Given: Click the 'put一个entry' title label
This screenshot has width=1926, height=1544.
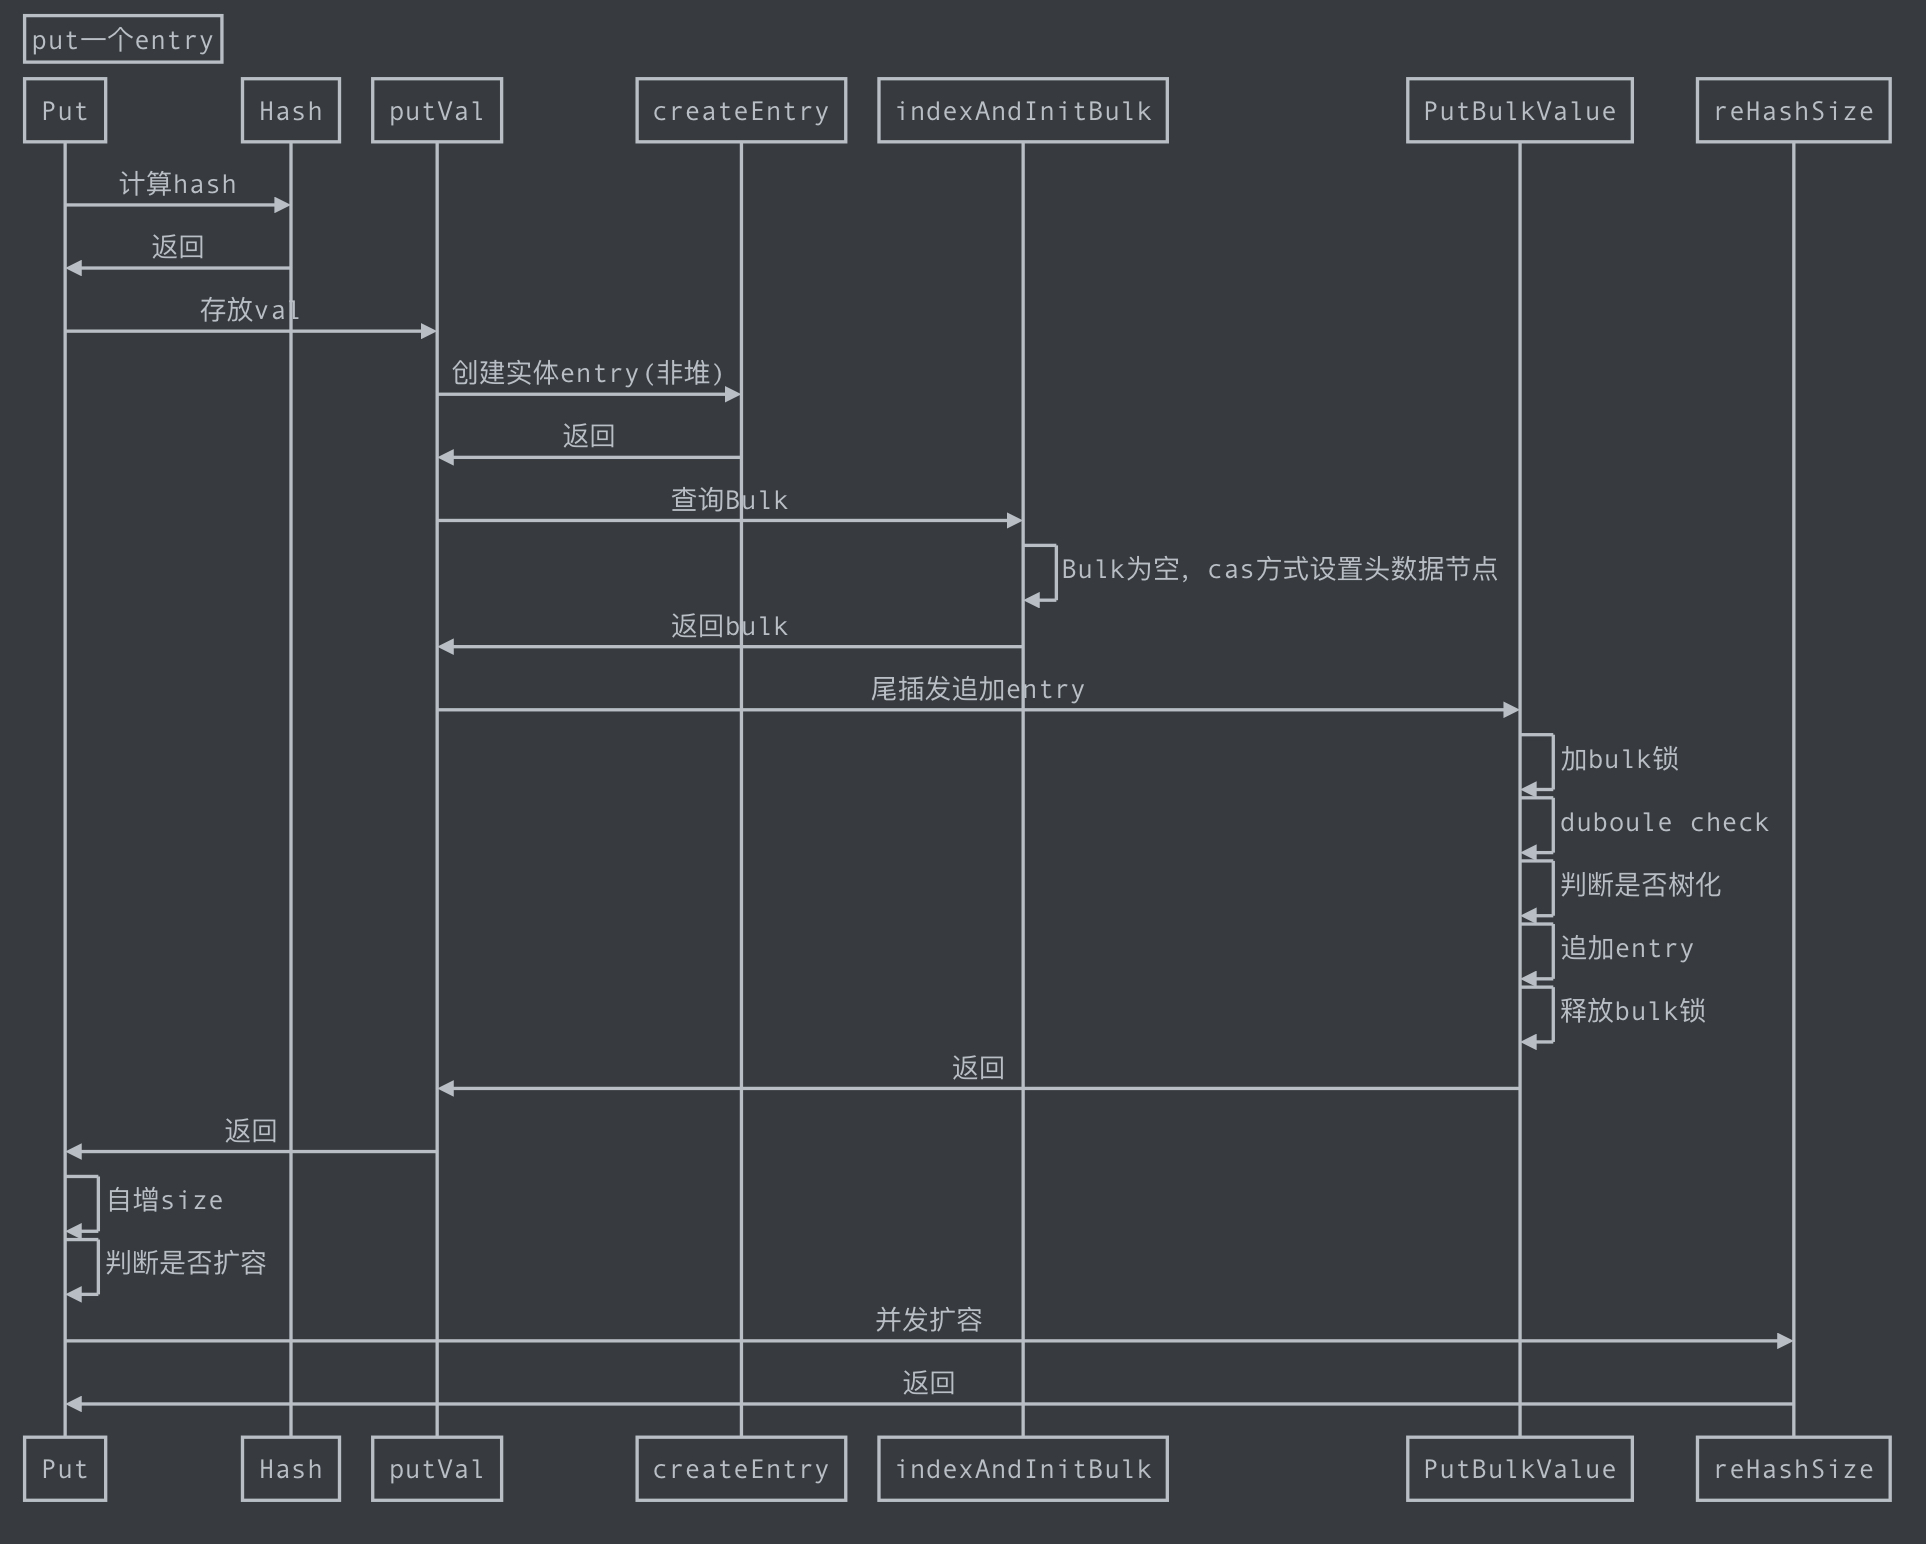Looking at the screenshot, I should [x=123, y=40].
